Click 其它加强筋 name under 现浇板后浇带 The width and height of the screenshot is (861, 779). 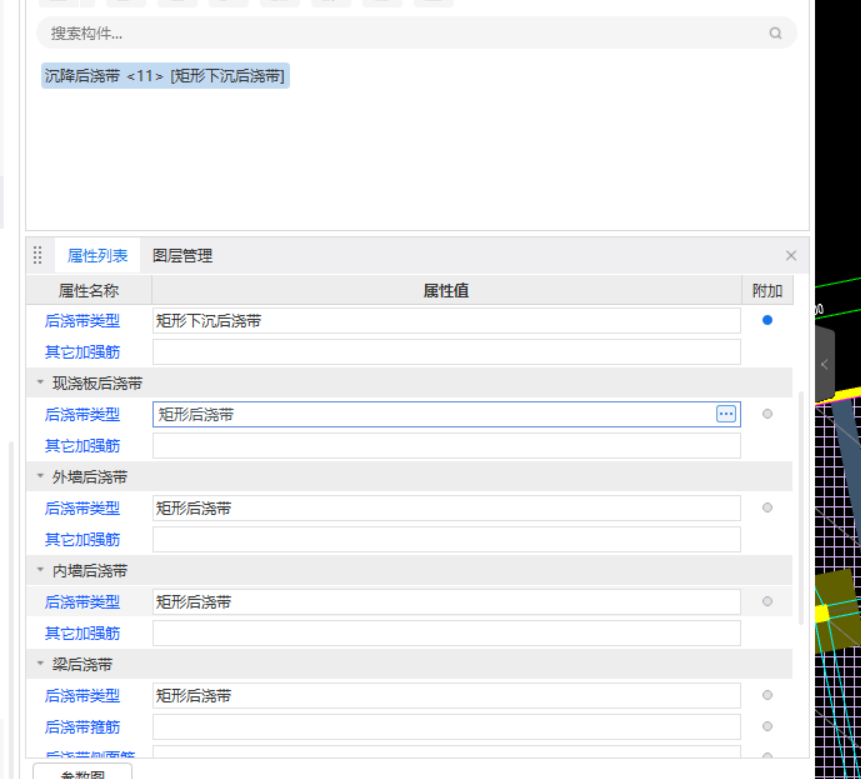(x=82, y=446)
